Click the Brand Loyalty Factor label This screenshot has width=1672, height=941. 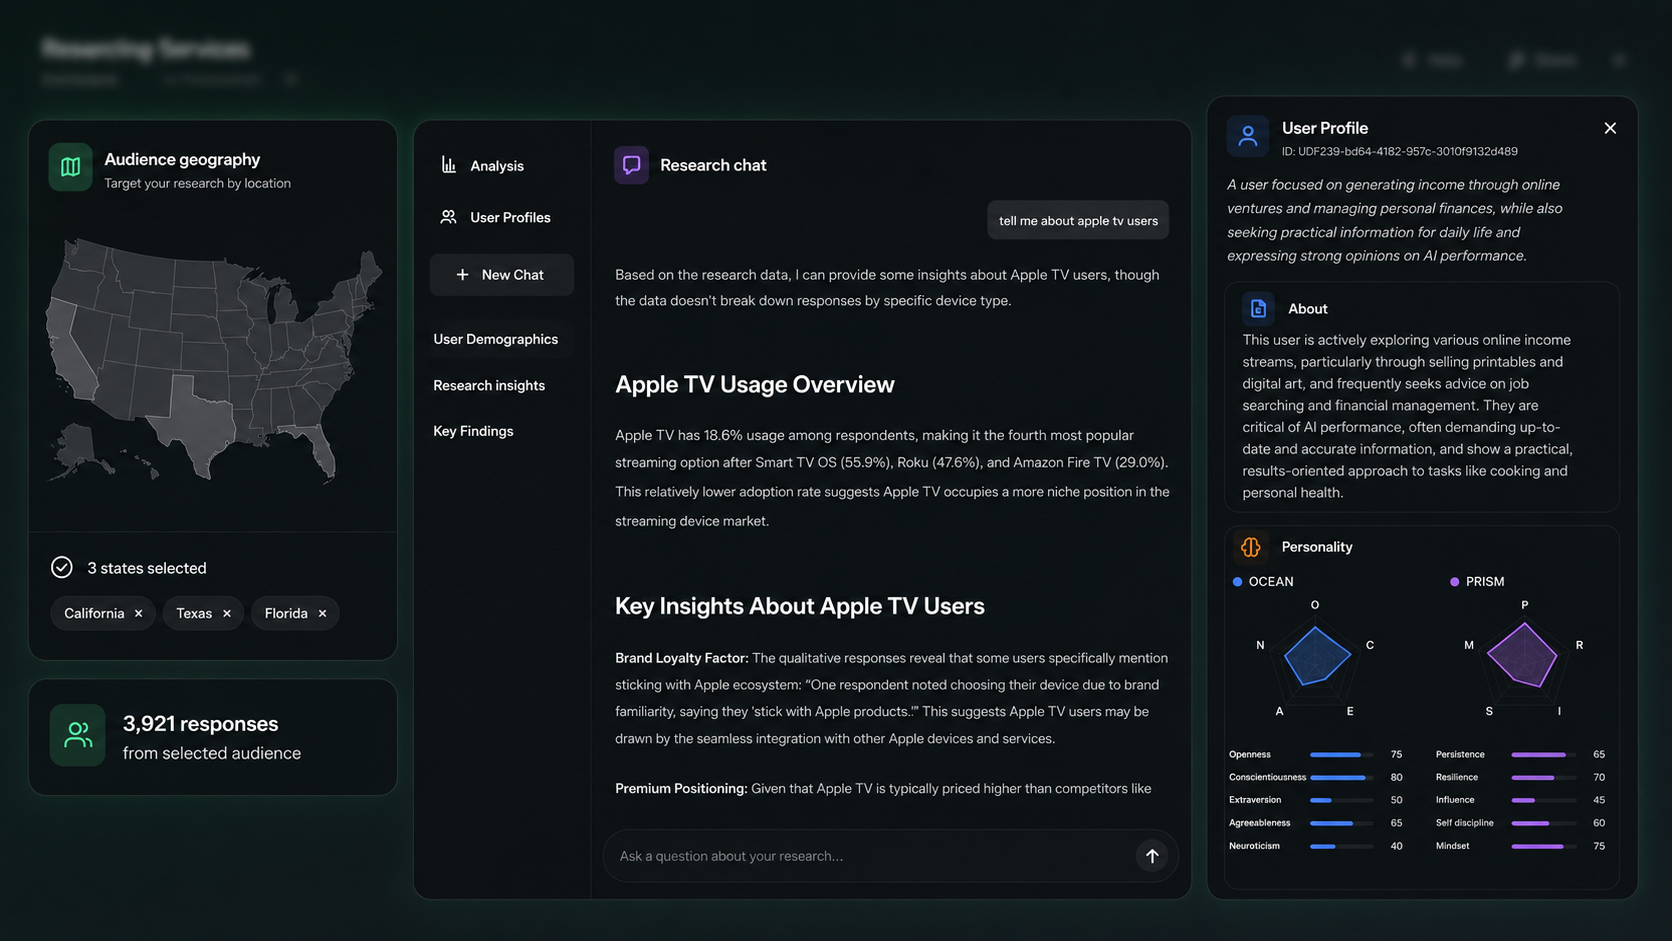pos(681,658)
